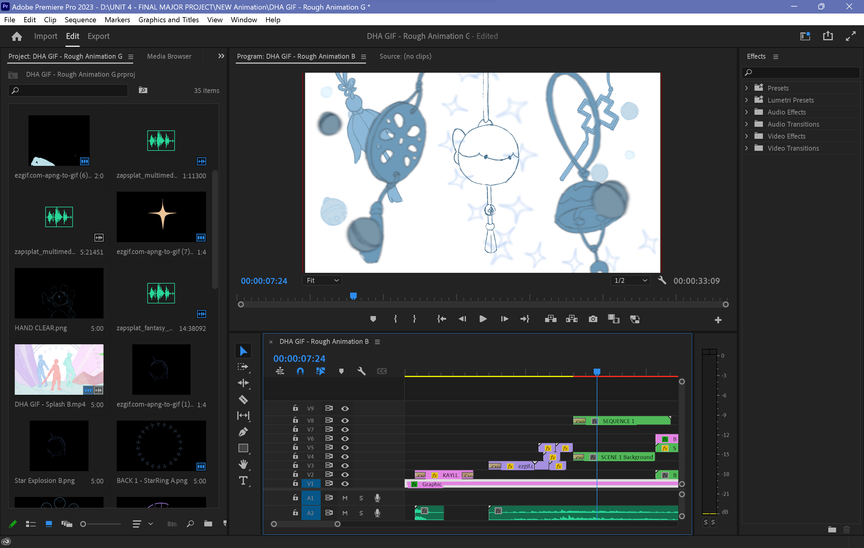The width and height of the screenshot is (864, 548).
Task: Open timeline display settings wrench
Action: [x=361, y=371]
